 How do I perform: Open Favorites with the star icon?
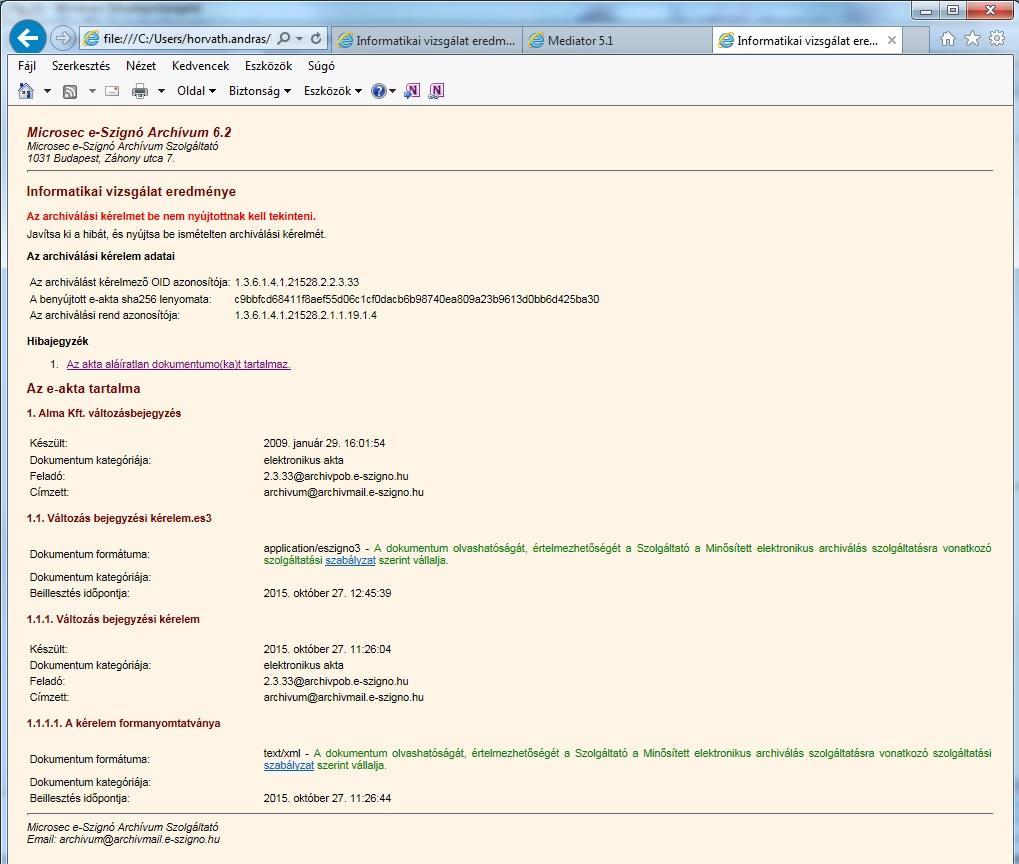pyautogui.click(x=972, y=39)
